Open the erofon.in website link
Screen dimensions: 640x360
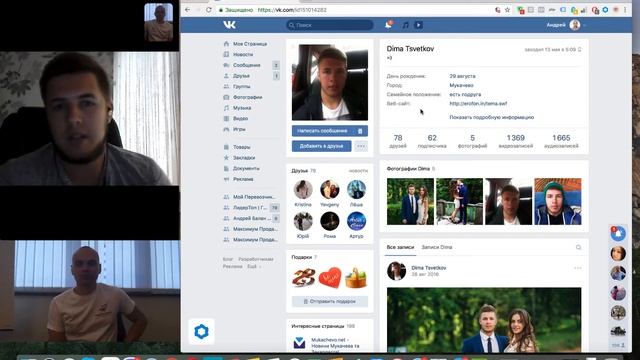click(x=478, y=104)
